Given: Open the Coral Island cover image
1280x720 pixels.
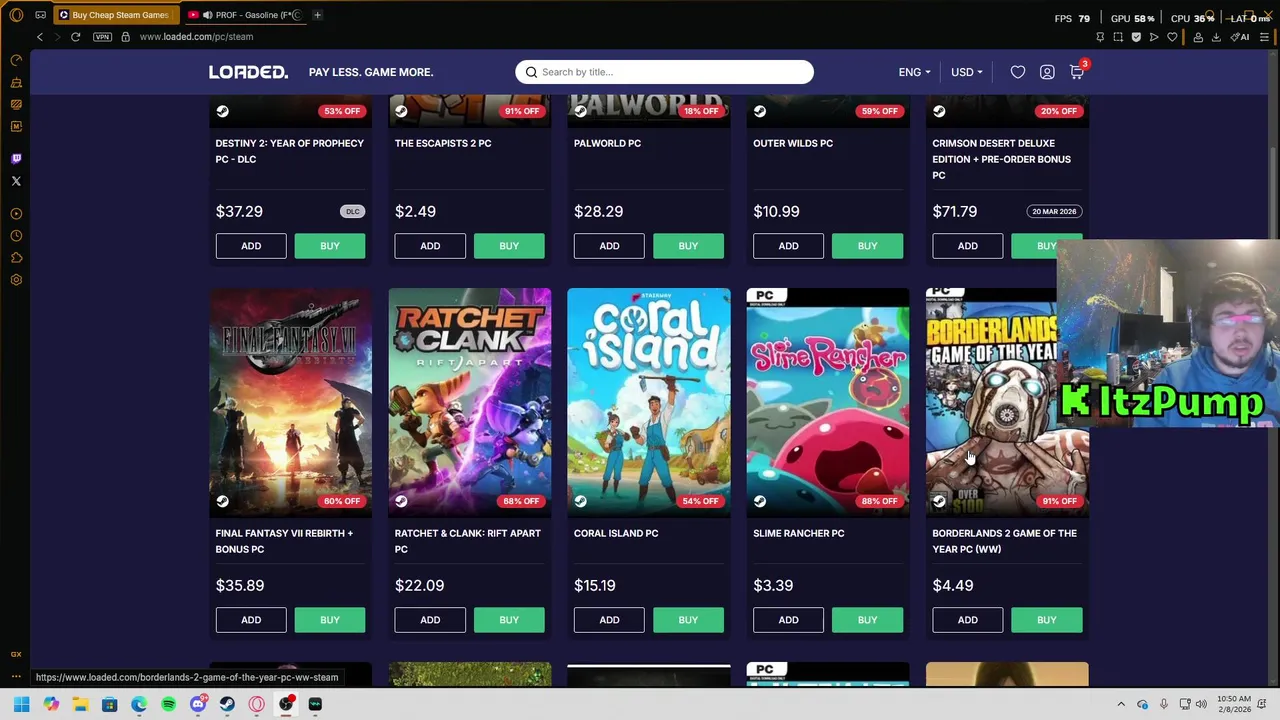Looking at the screenshot, I should [648, 402].
